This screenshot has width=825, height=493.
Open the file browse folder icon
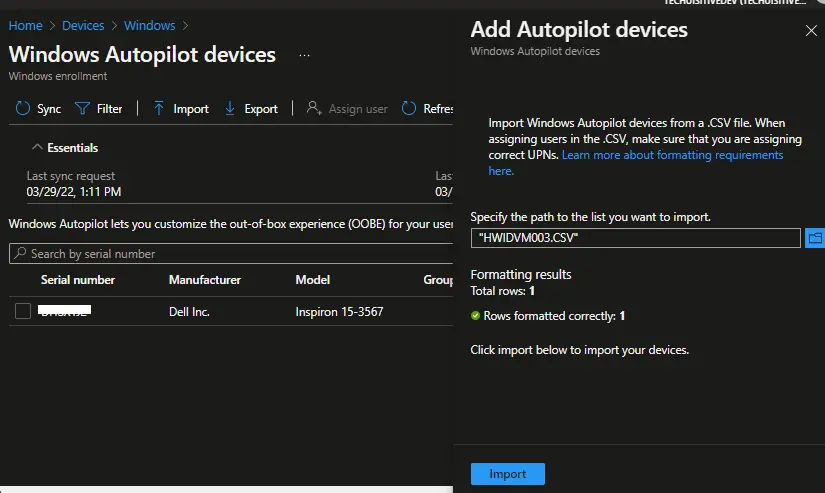815,238
